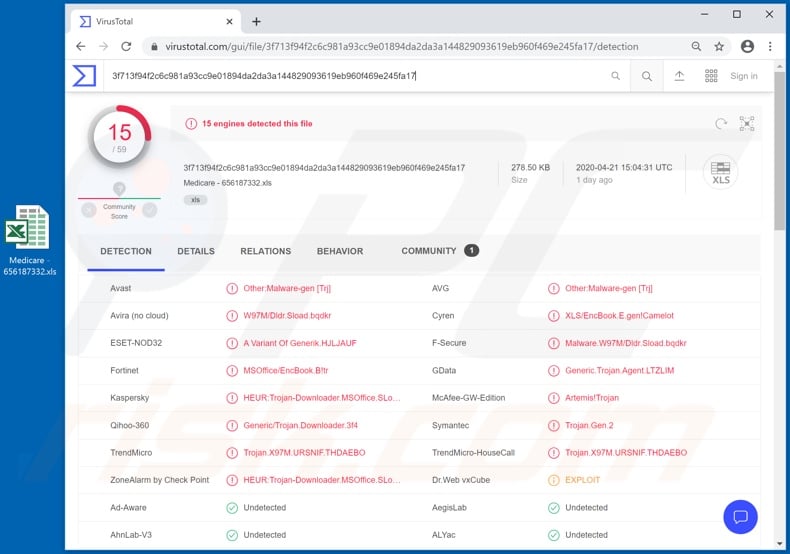The height and width of the screenshot is (554, 790).
Task: Go back using browser back arrow
Action: 81,46
